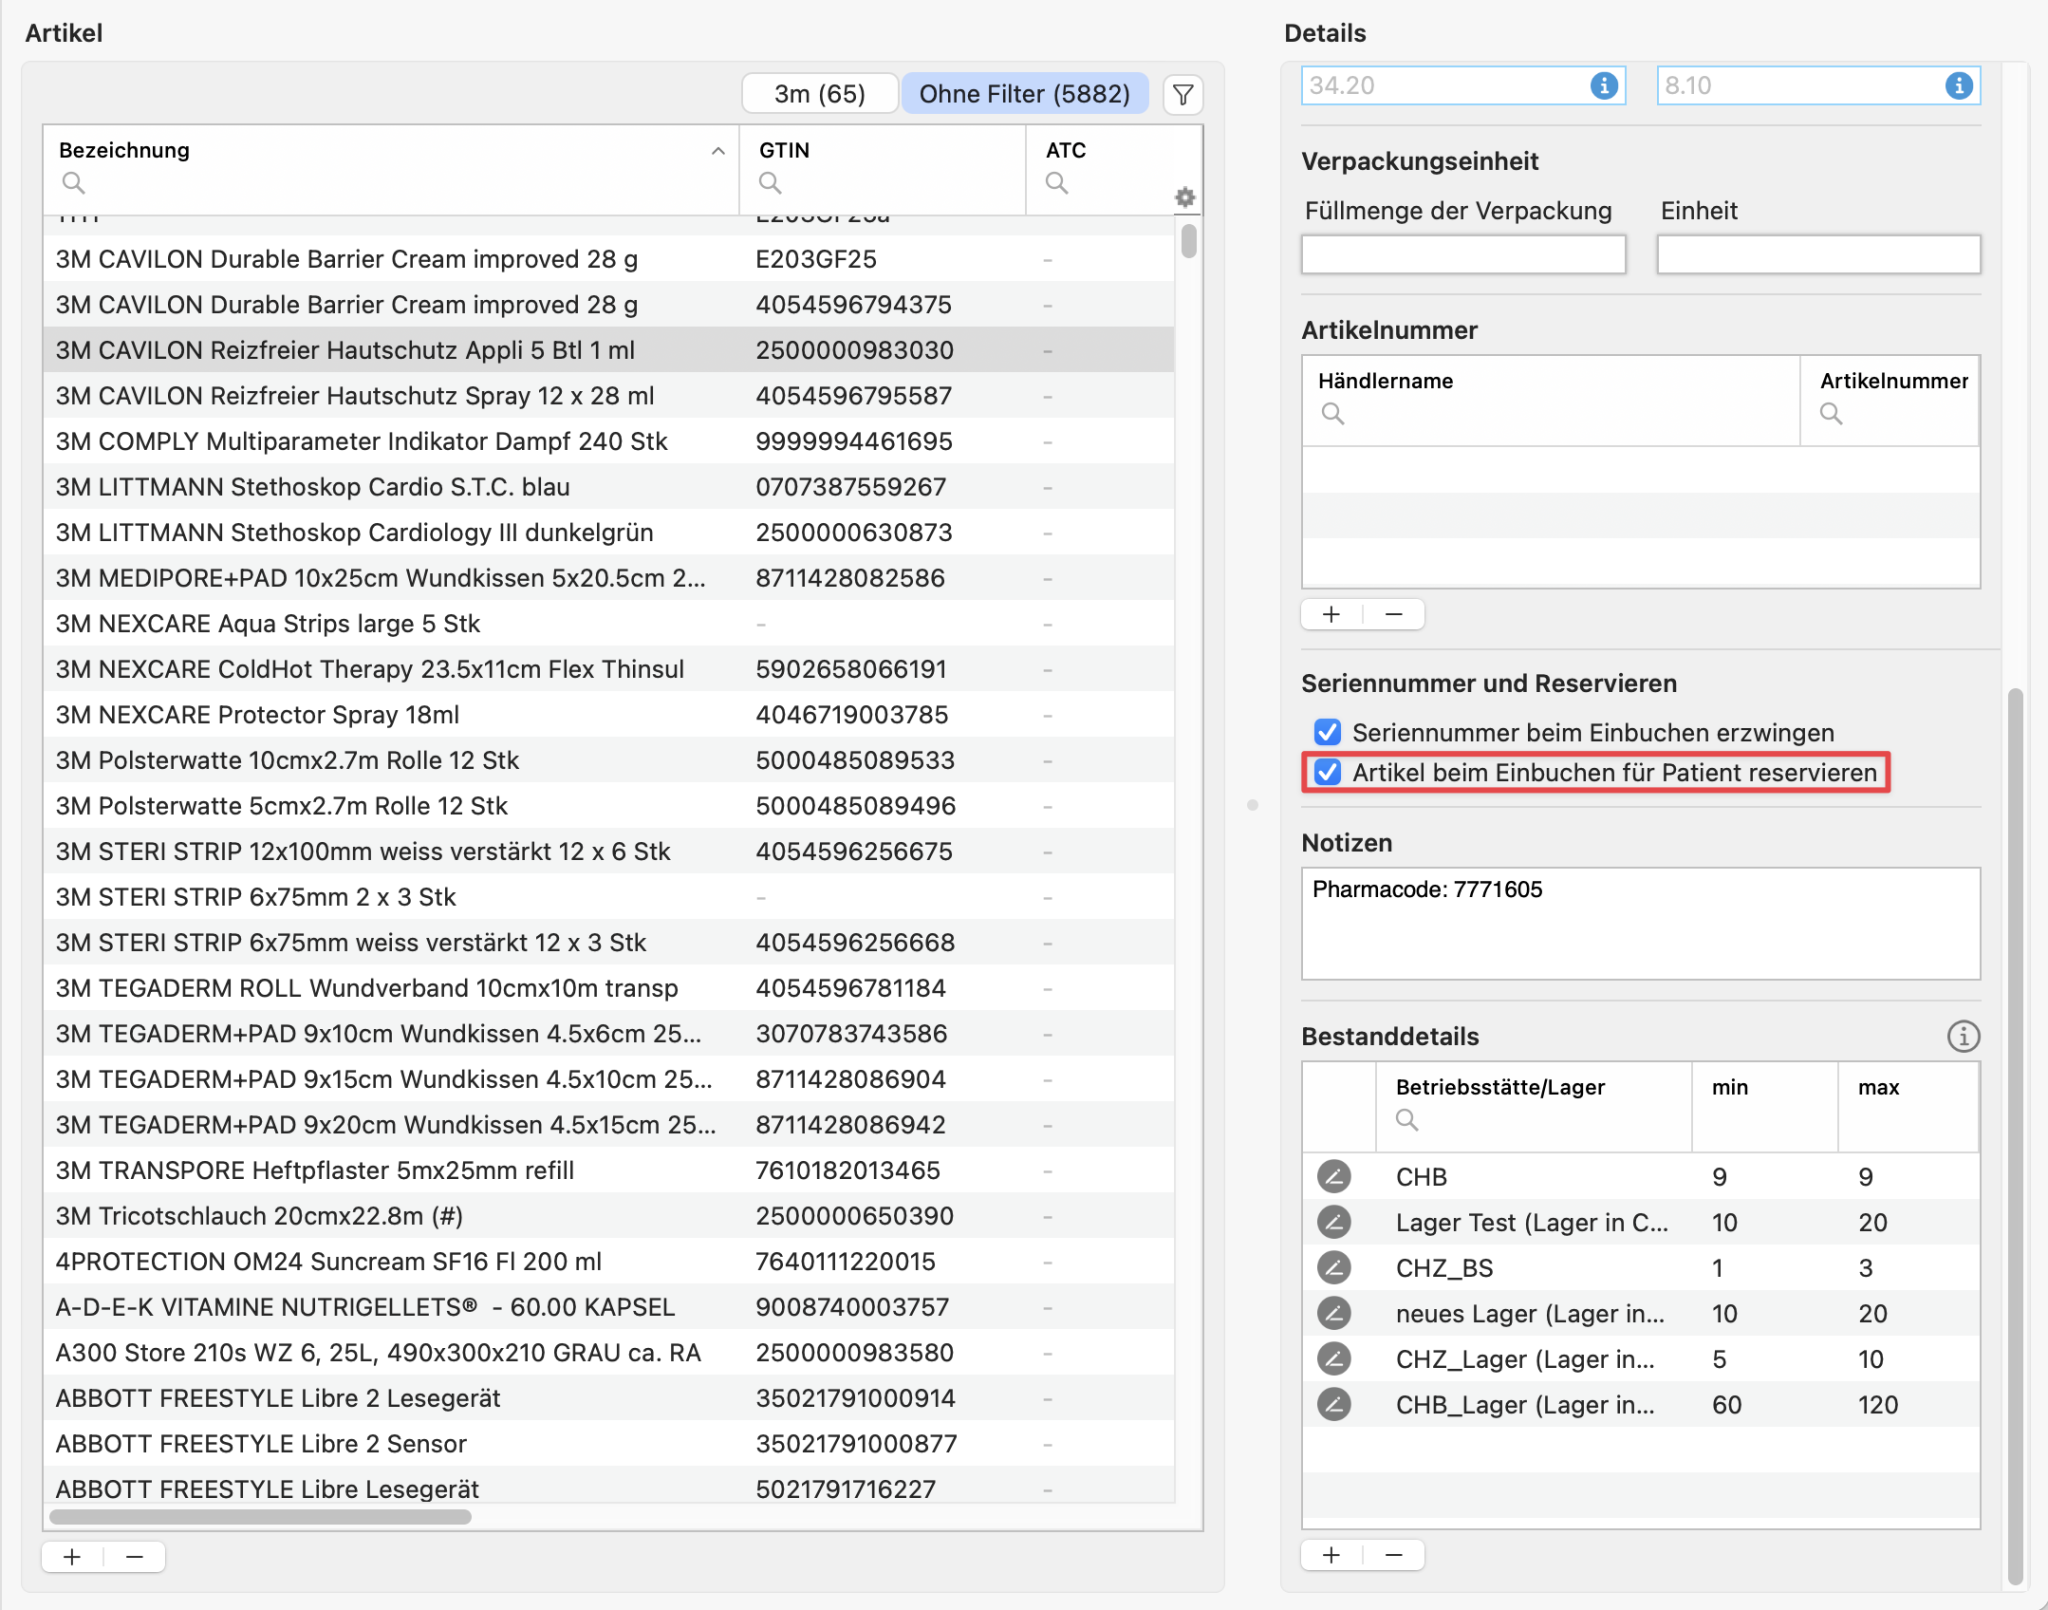Select 3M TRANSPORE Heftpflaster 5mx25mm refill

609,1170
